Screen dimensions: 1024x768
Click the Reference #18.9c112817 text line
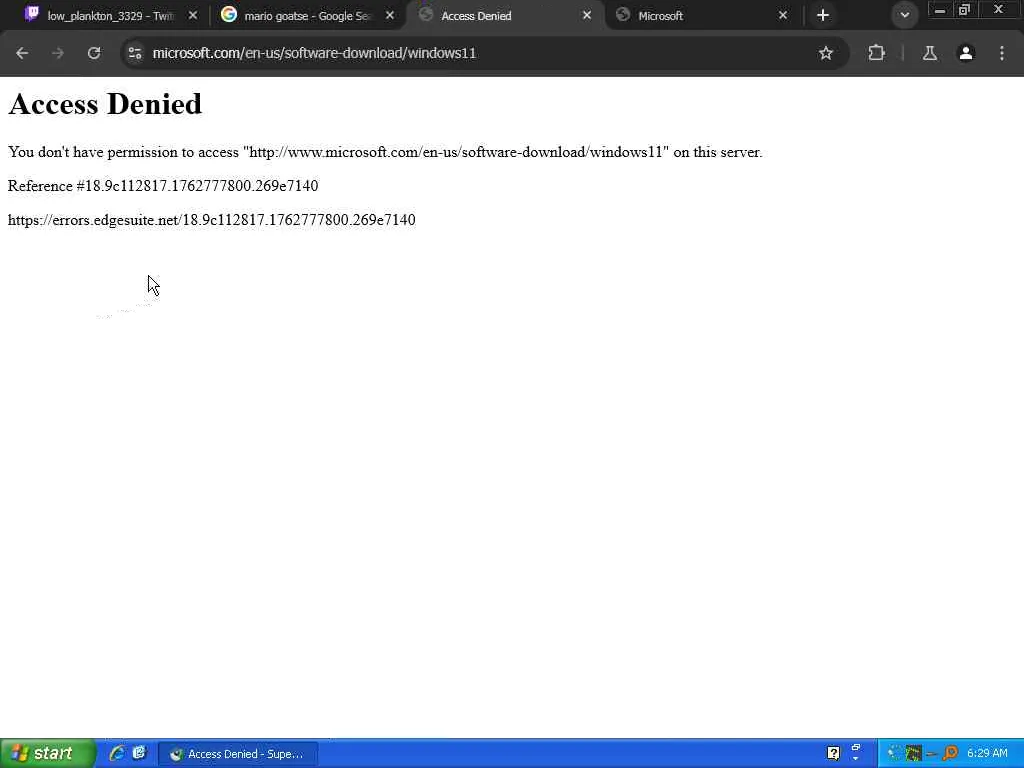[x=163, y=186]
